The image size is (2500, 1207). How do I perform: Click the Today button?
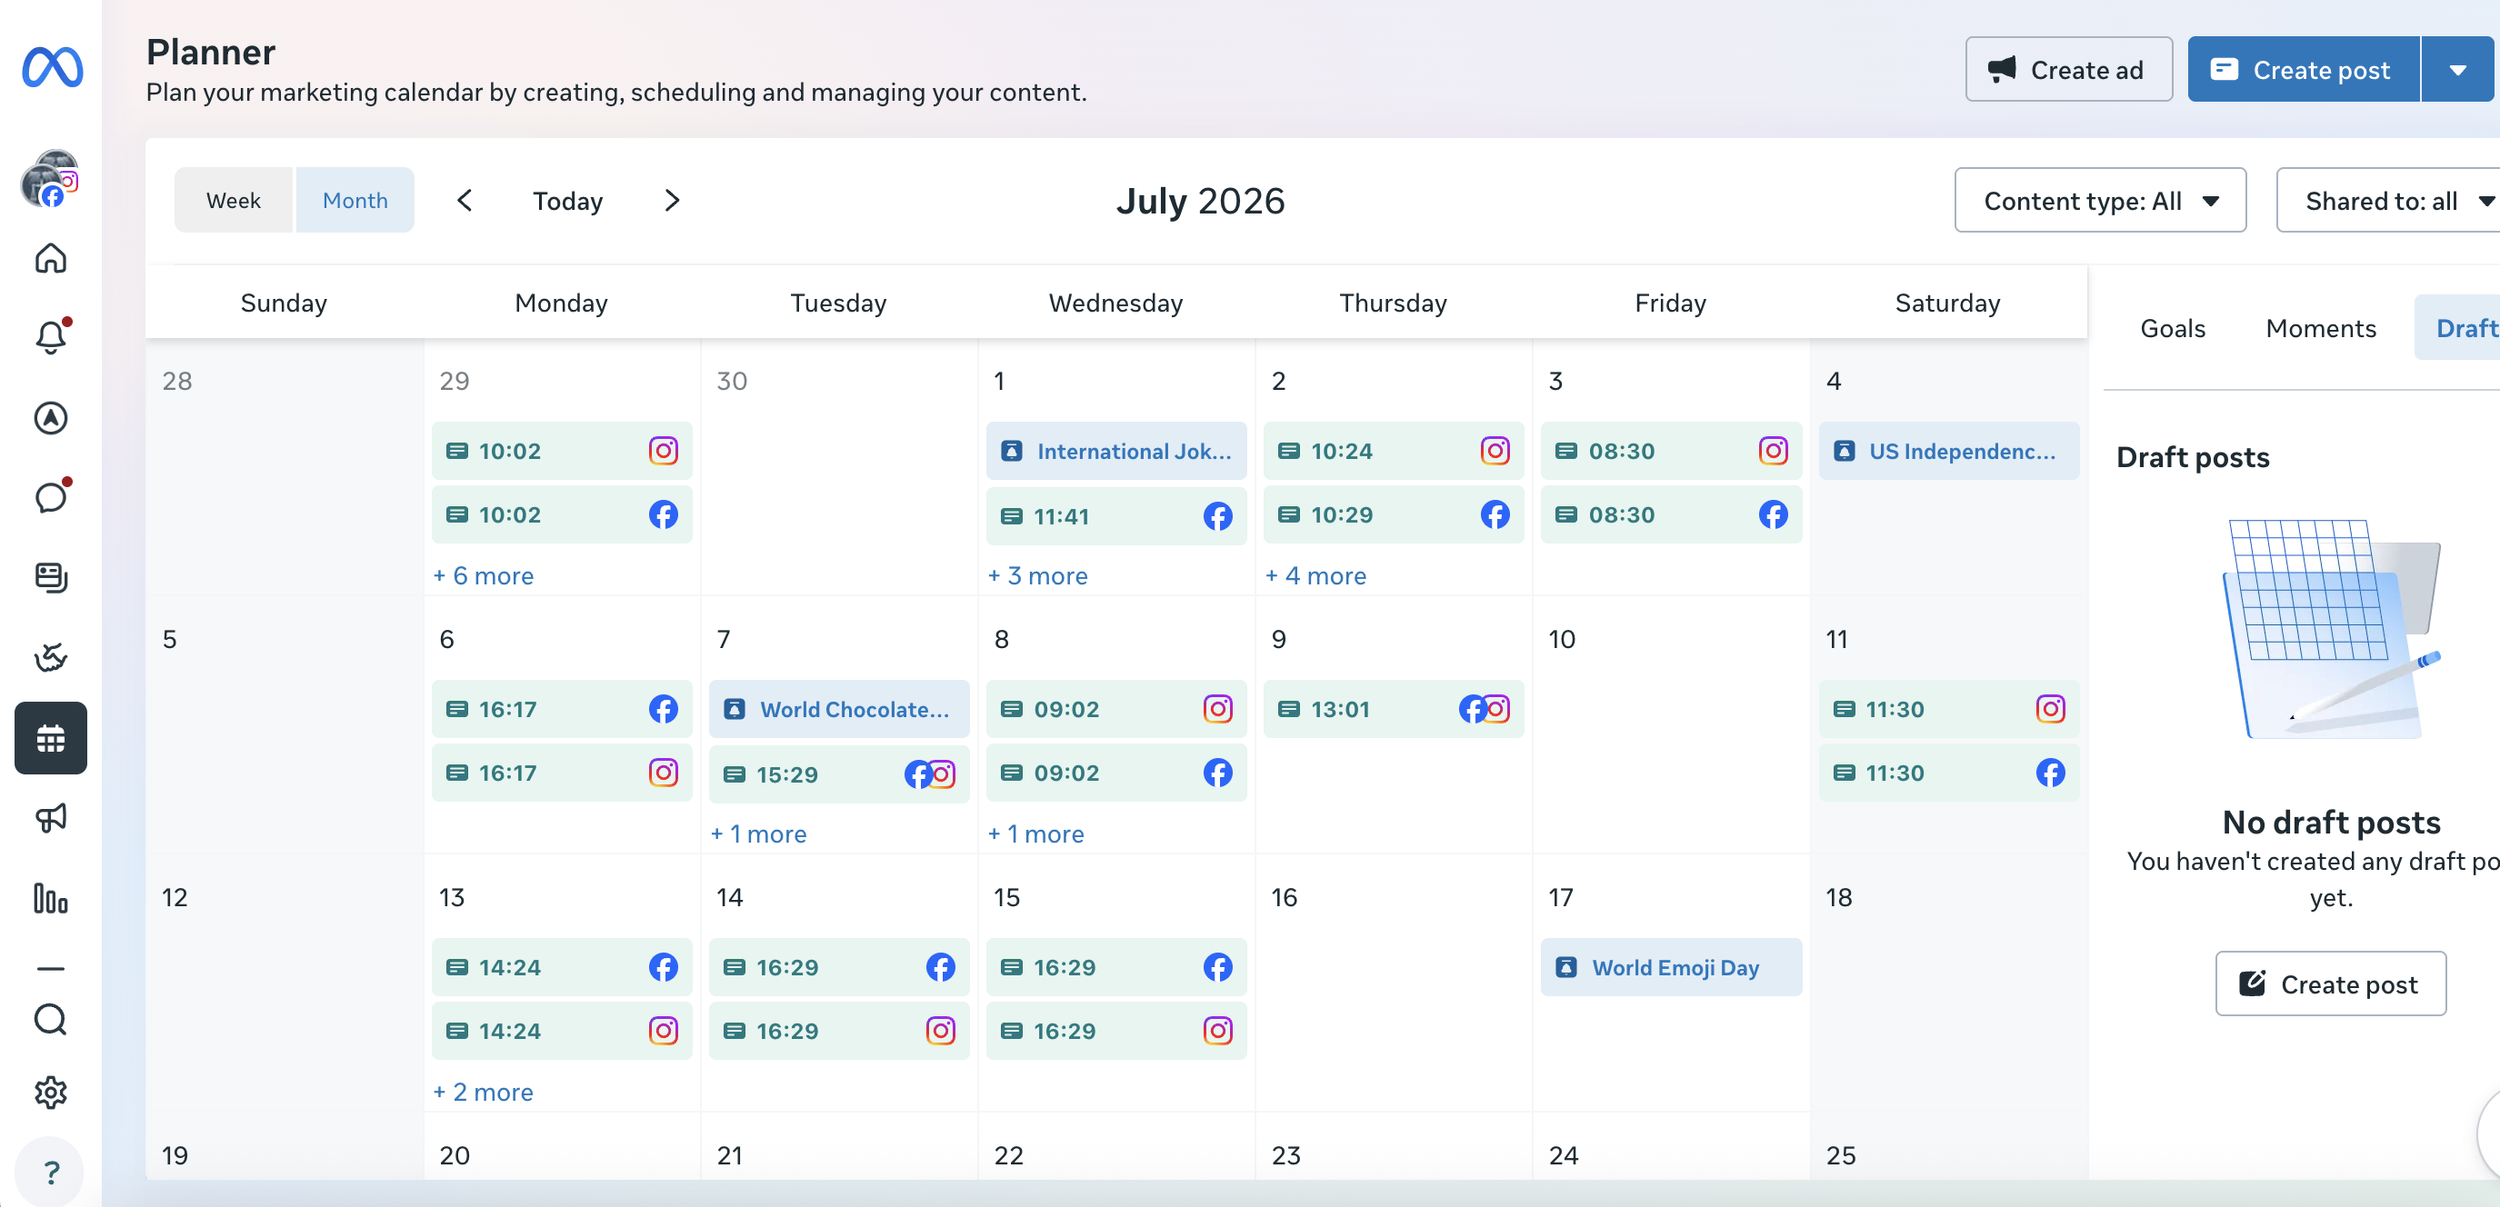568,201
